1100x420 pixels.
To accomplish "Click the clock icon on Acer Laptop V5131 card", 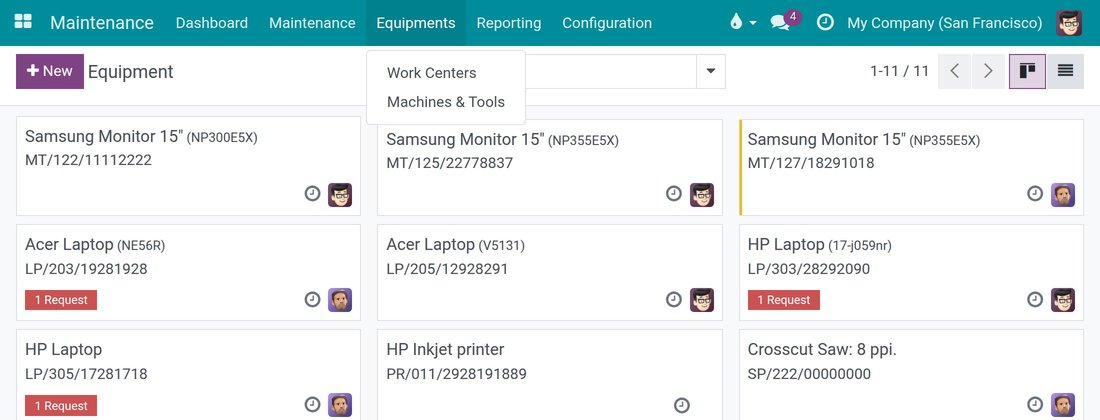I will point(673,299).
